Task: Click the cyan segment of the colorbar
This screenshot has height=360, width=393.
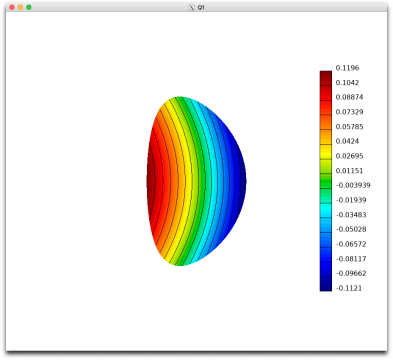Action: click(326, 210)
